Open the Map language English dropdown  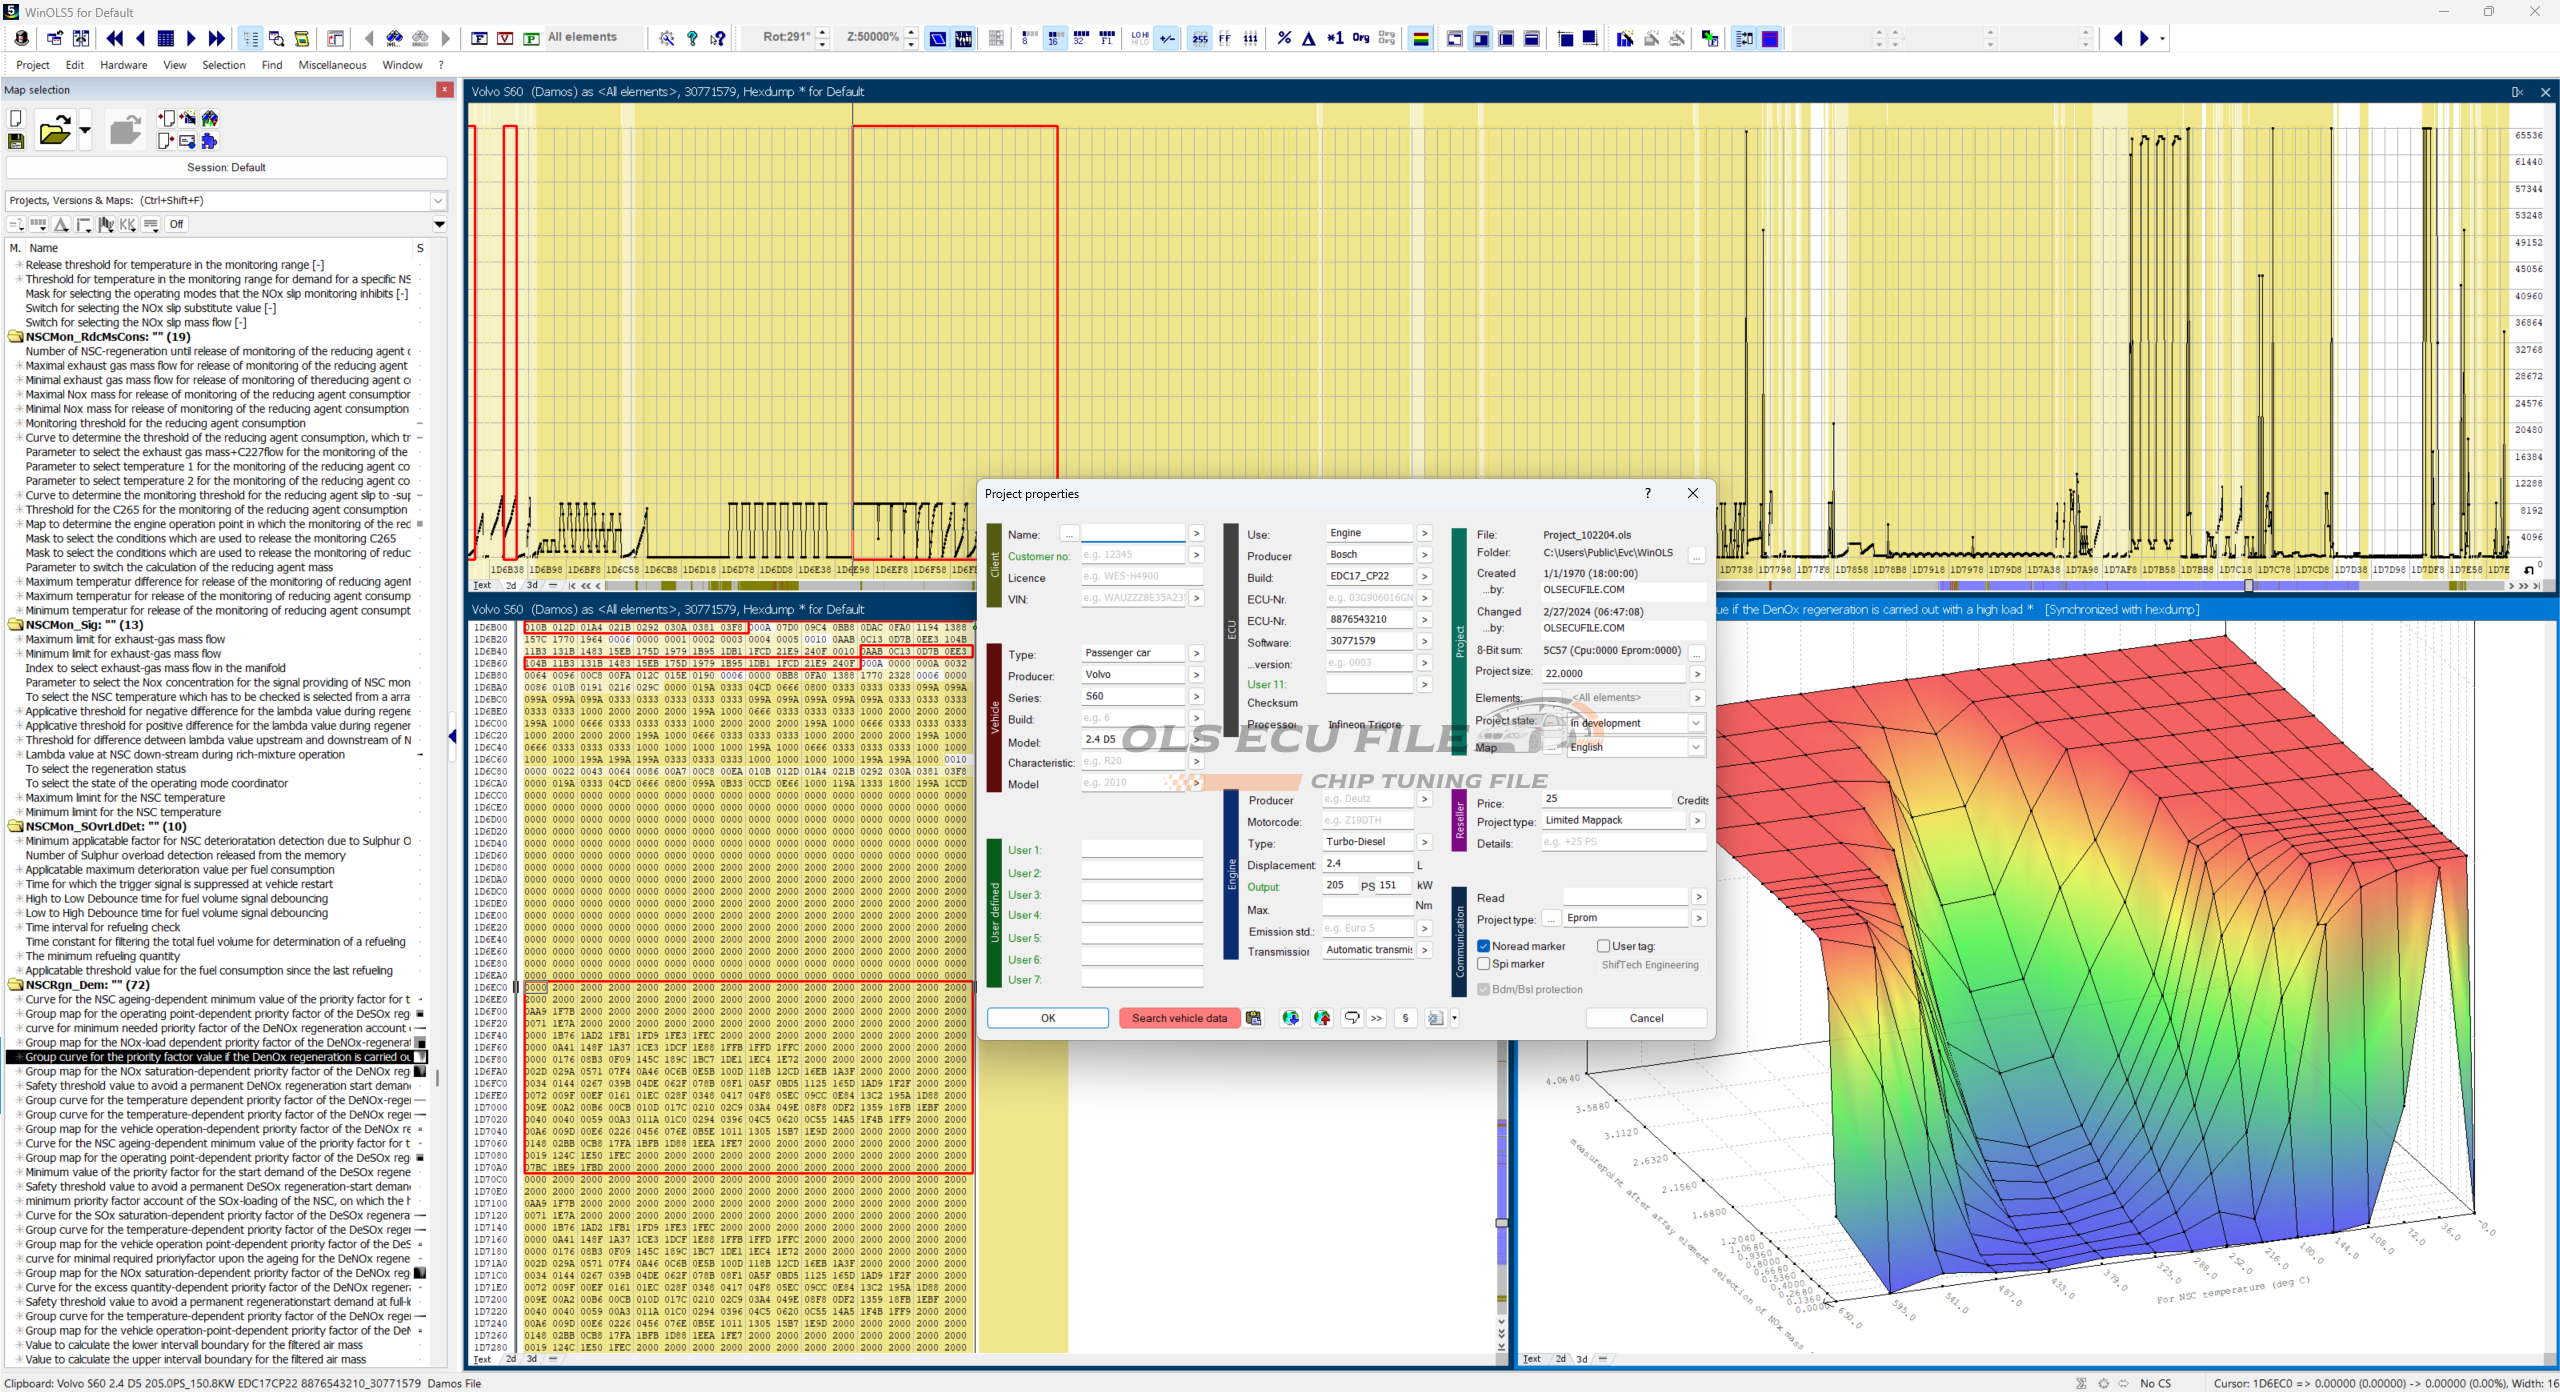1697,747
